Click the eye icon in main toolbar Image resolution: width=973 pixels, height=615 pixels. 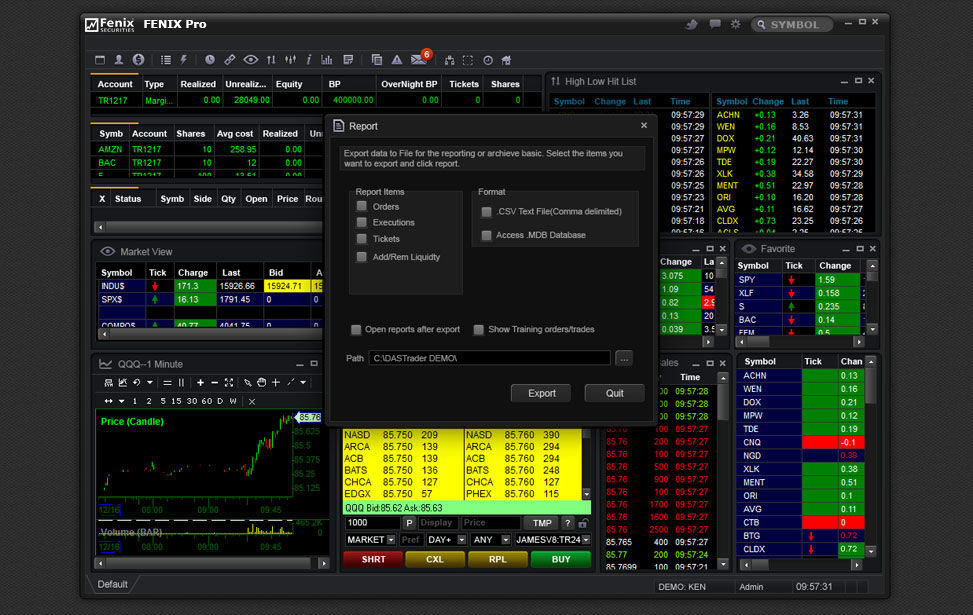pyautogui.click(x=251, y=60)
